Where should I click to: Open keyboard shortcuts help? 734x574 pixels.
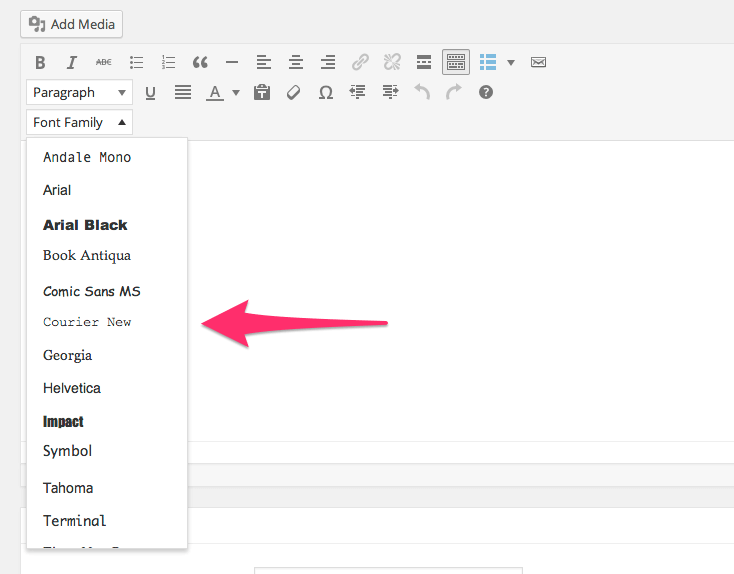tap(486, 92)
